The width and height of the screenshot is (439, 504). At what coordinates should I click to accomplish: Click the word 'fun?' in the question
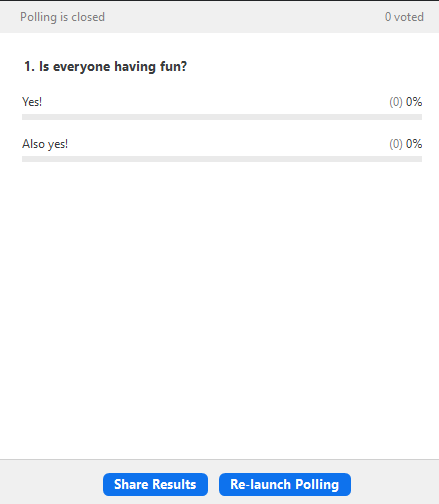tap(173, 67)
